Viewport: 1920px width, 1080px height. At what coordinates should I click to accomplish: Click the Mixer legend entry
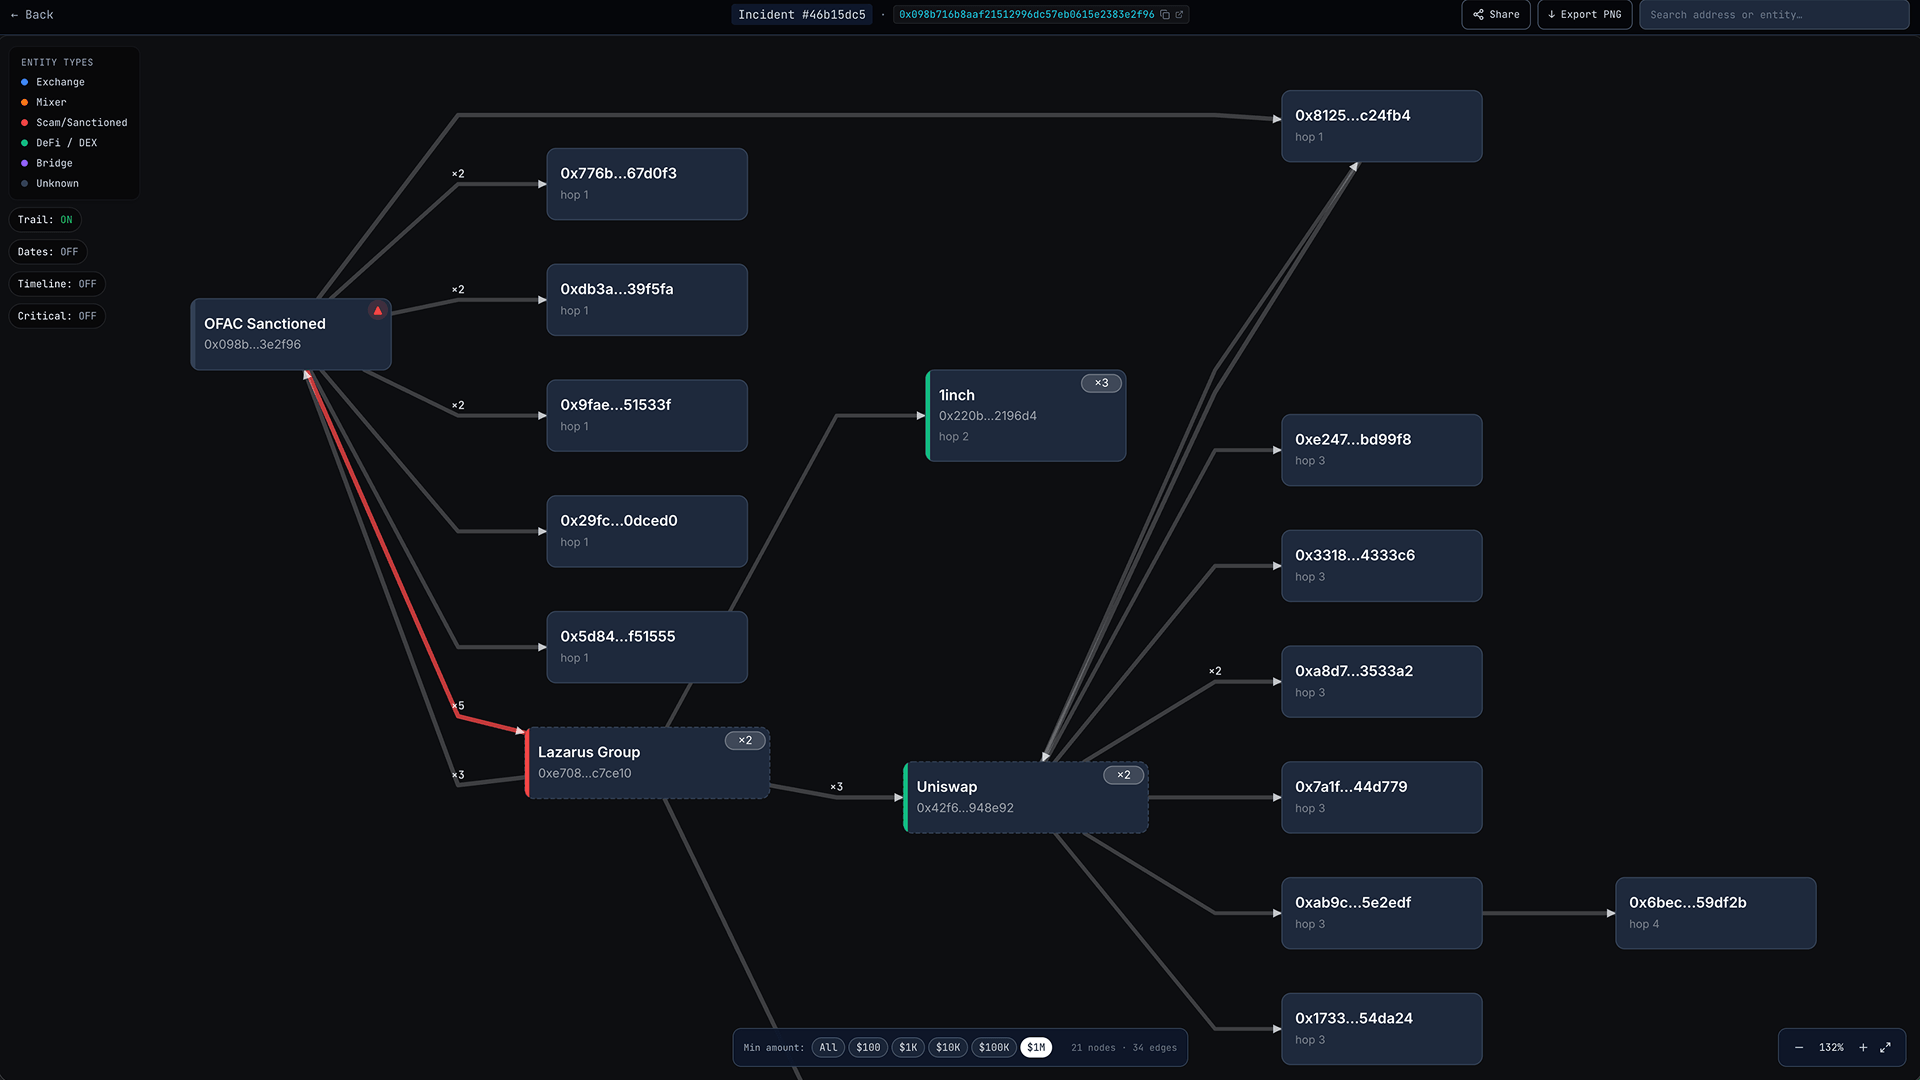point(44,103)
